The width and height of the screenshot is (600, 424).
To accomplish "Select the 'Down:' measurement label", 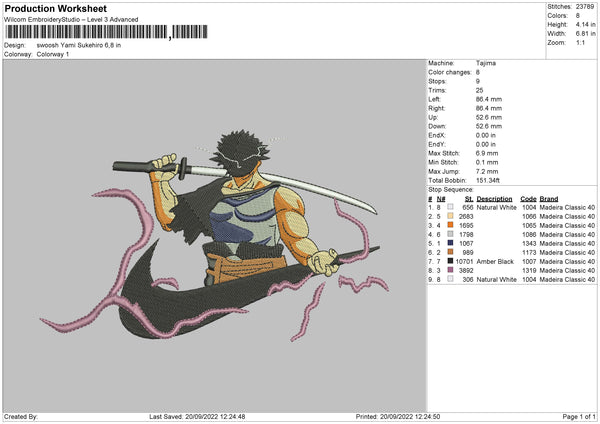I will tap(437, 126).
